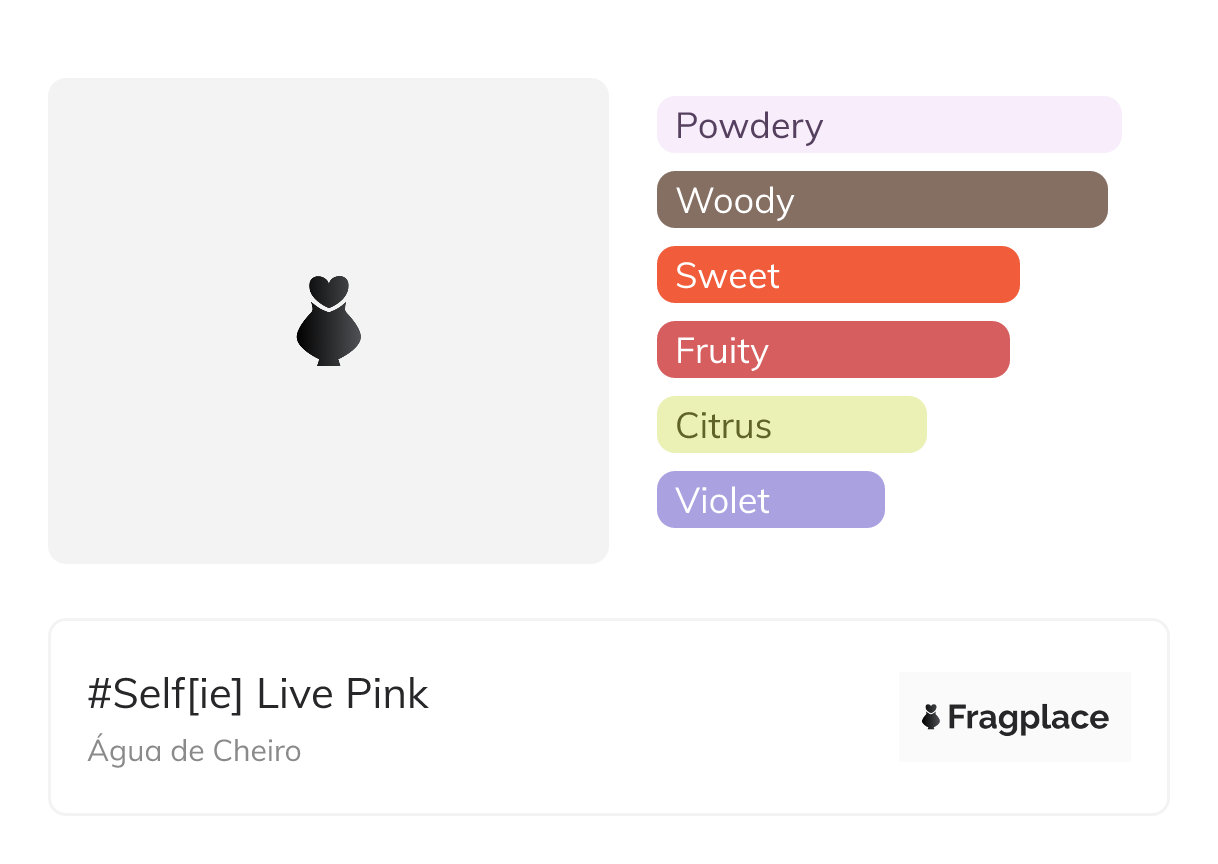The width and height of the screenshot is (1218, 864).
Task: Click the "Citrus" label text
Action: pos(723,426)
